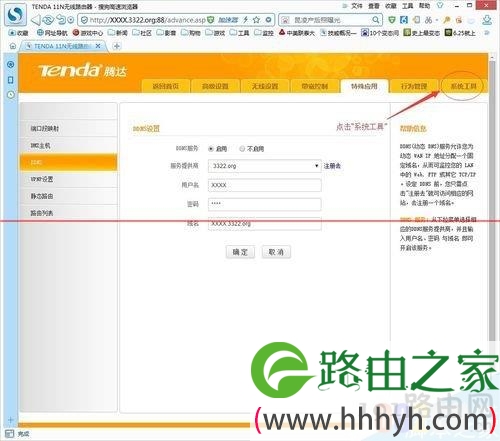Screen dimensions: 500x441
Task: Select UPNP设置 in the left menu
Action: tap(68, 179)
